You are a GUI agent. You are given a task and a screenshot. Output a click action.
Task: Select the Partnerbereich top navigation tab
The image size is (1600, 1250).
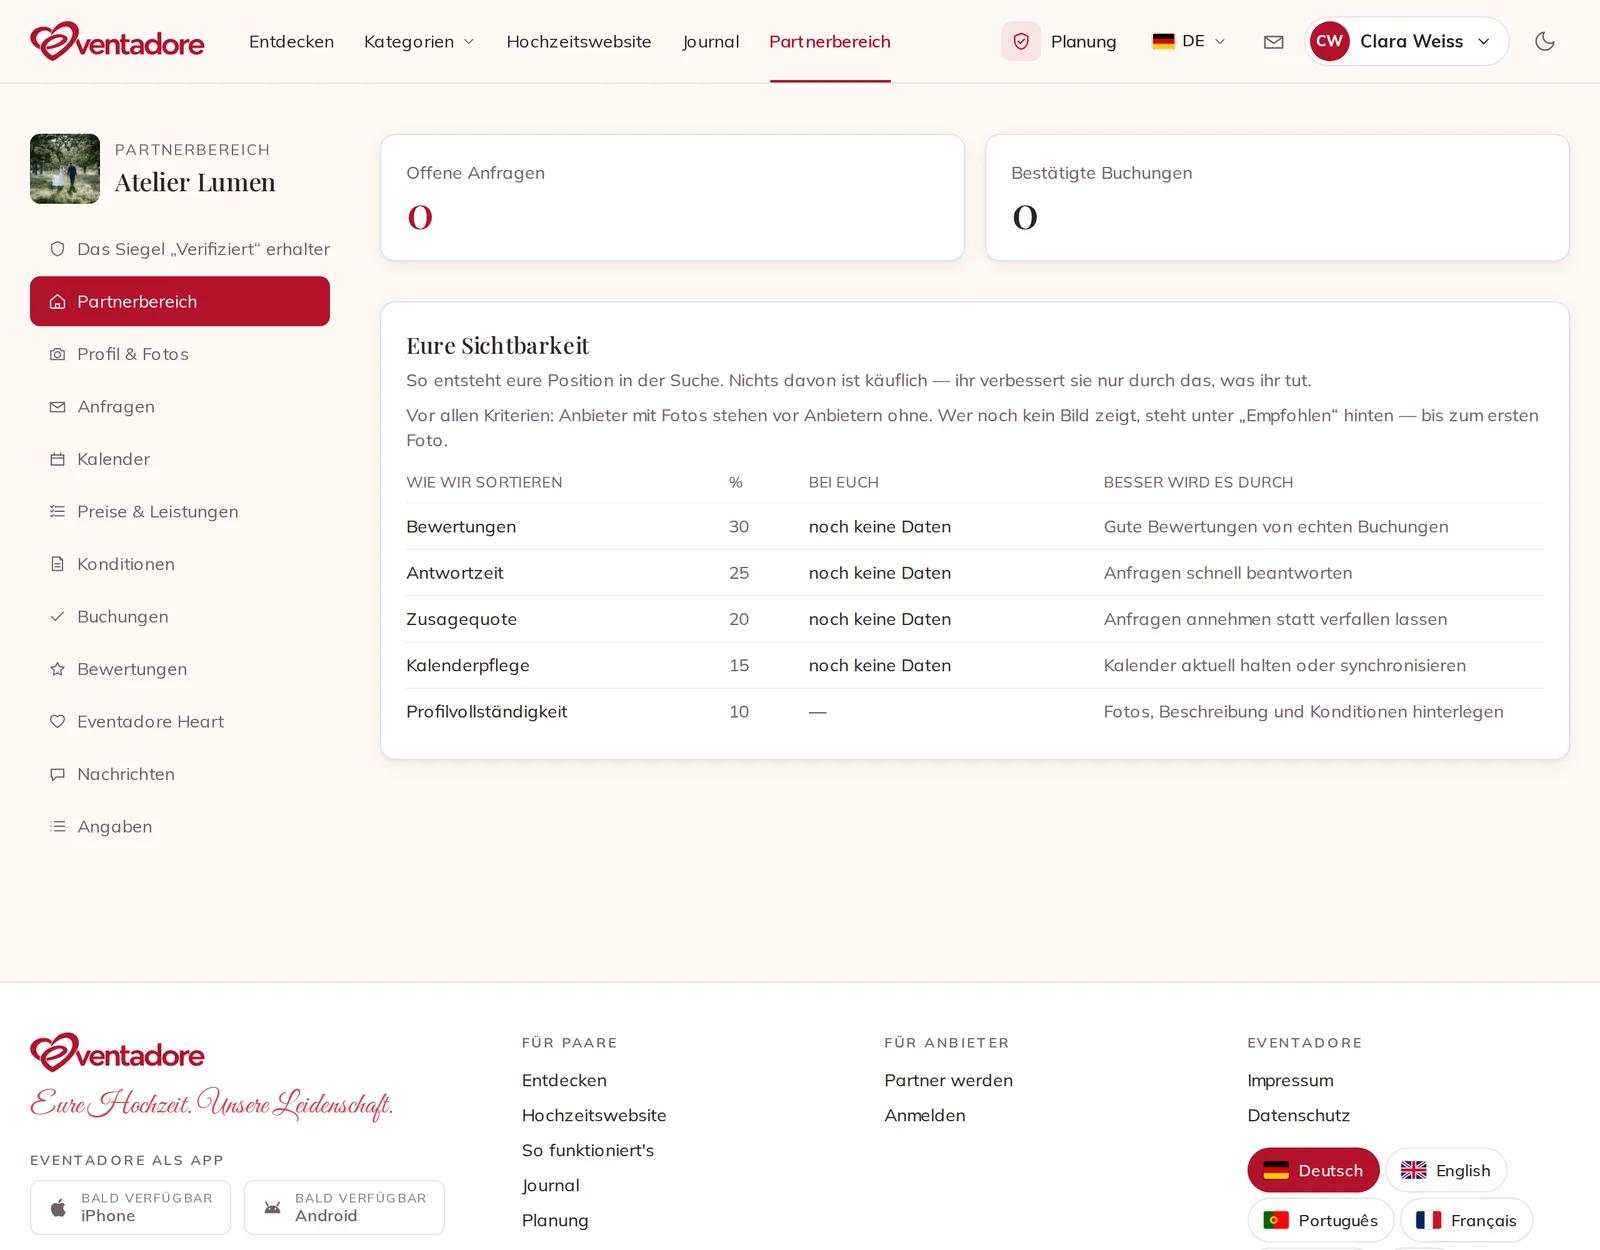(x=829, y=41)
